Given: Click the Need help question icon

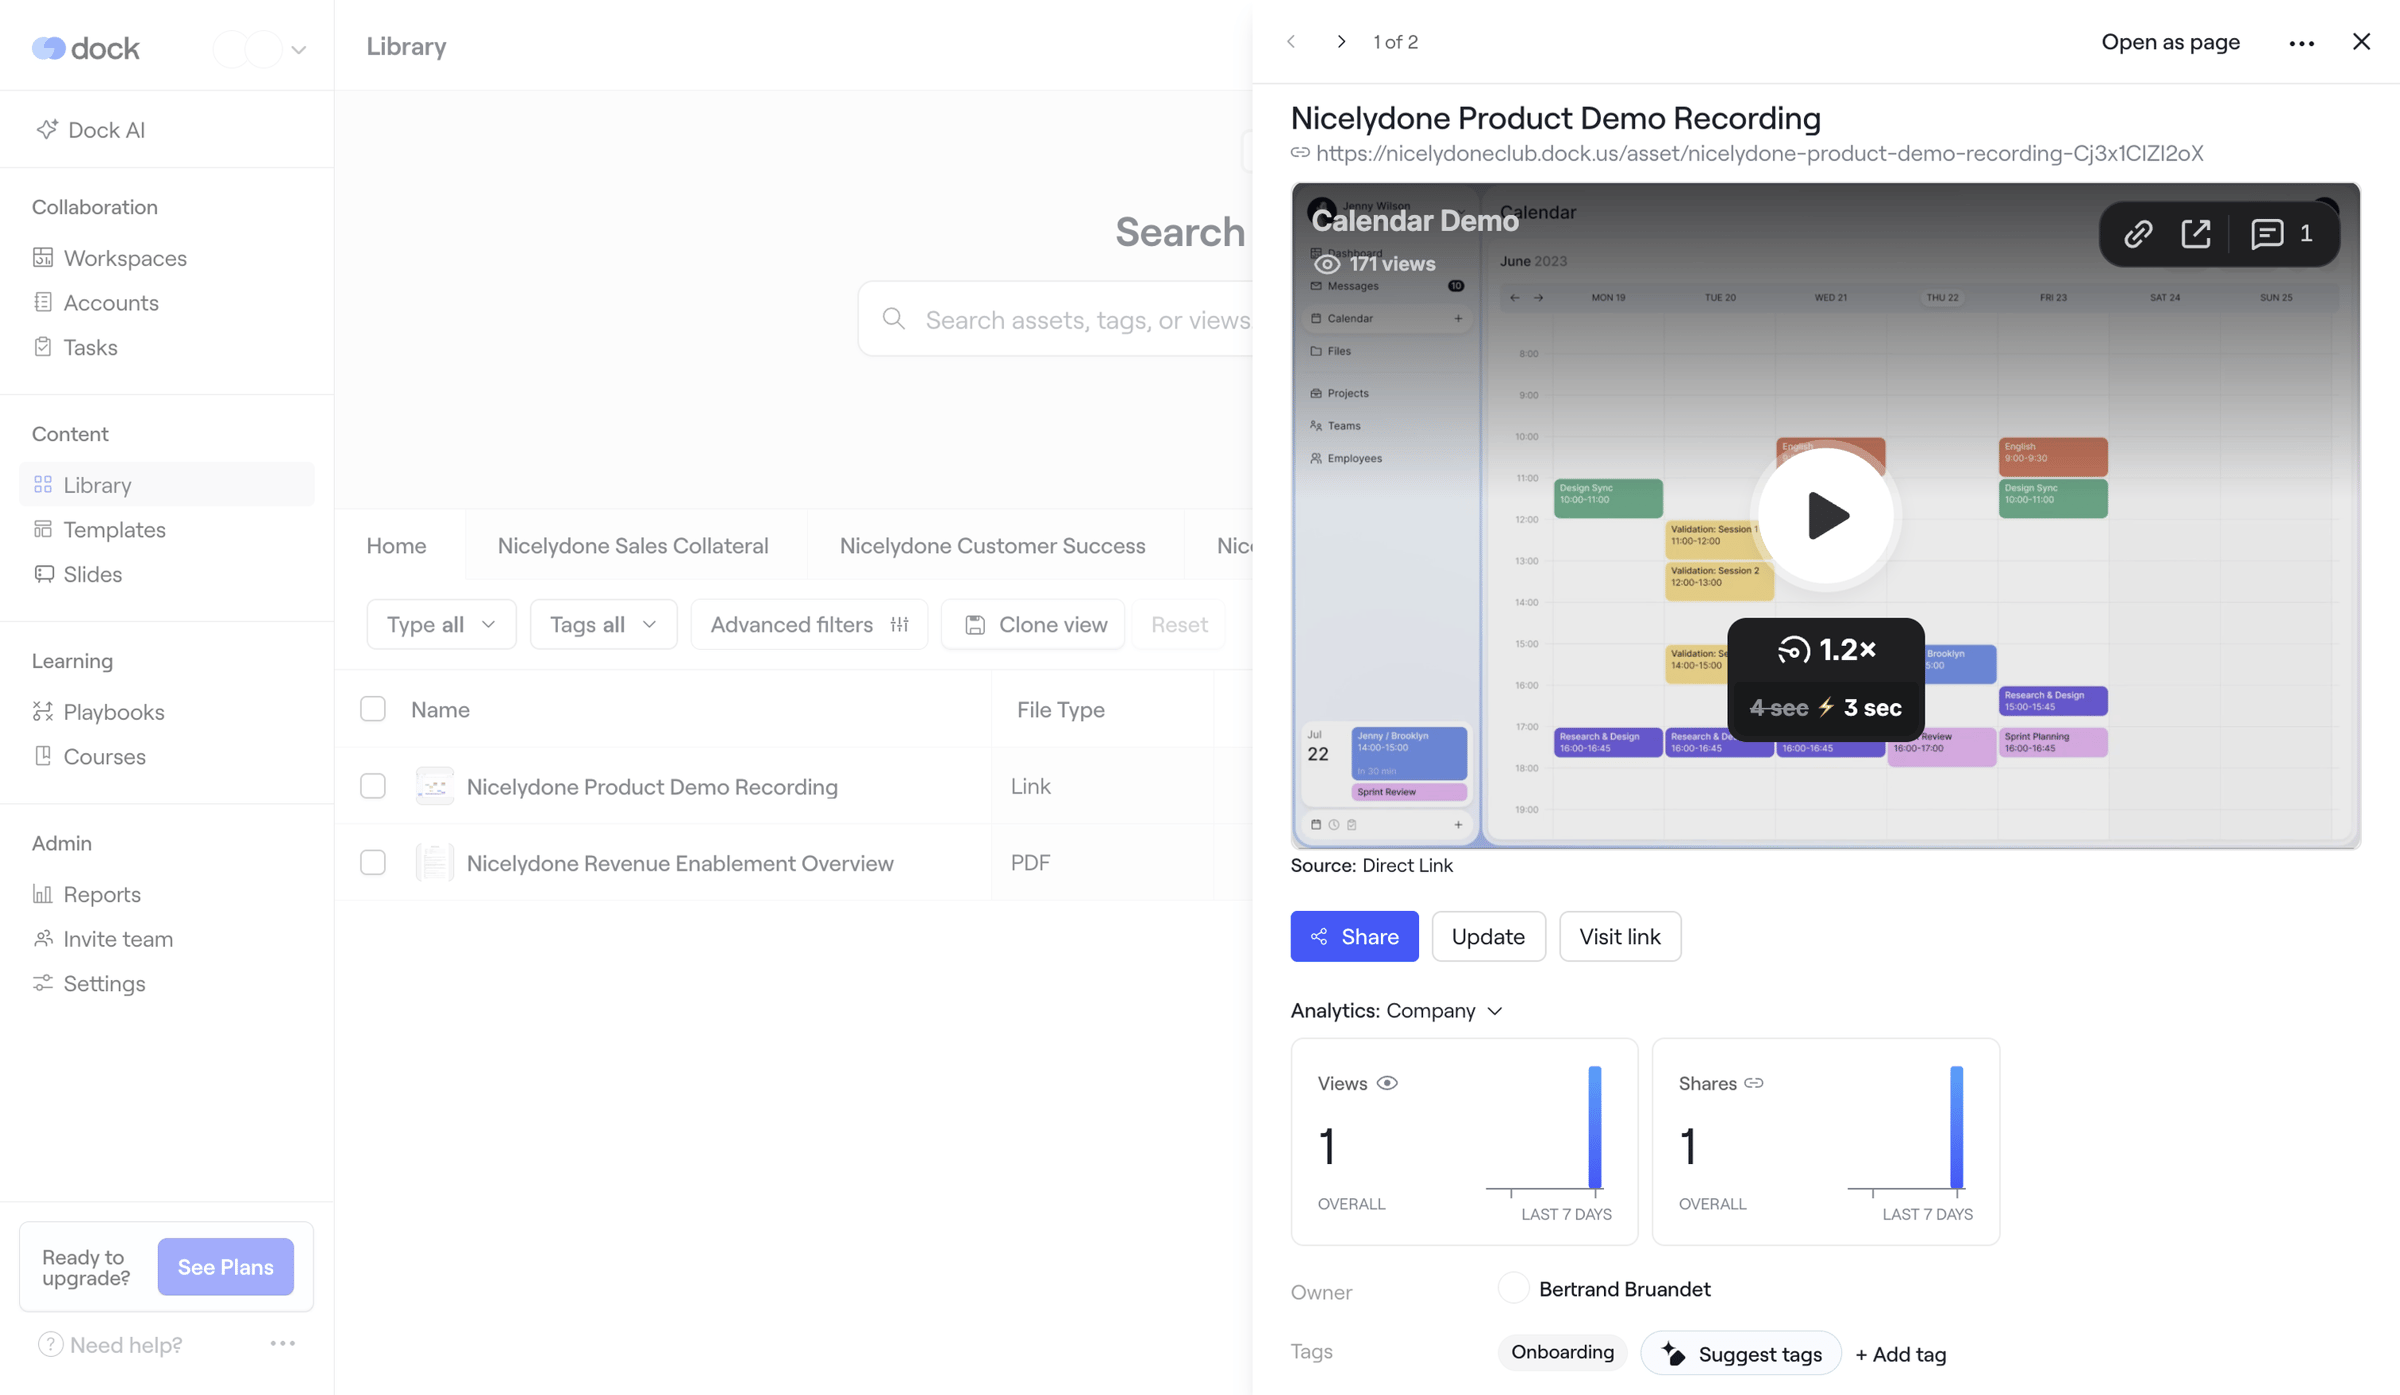Looking at the screenshot, I should (x=50, y=1345).
